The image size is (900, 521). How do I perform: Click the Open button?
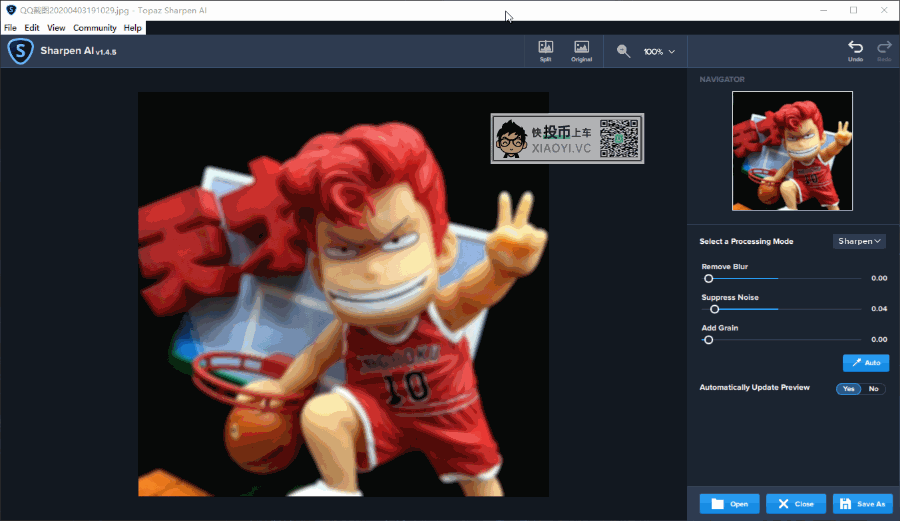pos(730,504)
